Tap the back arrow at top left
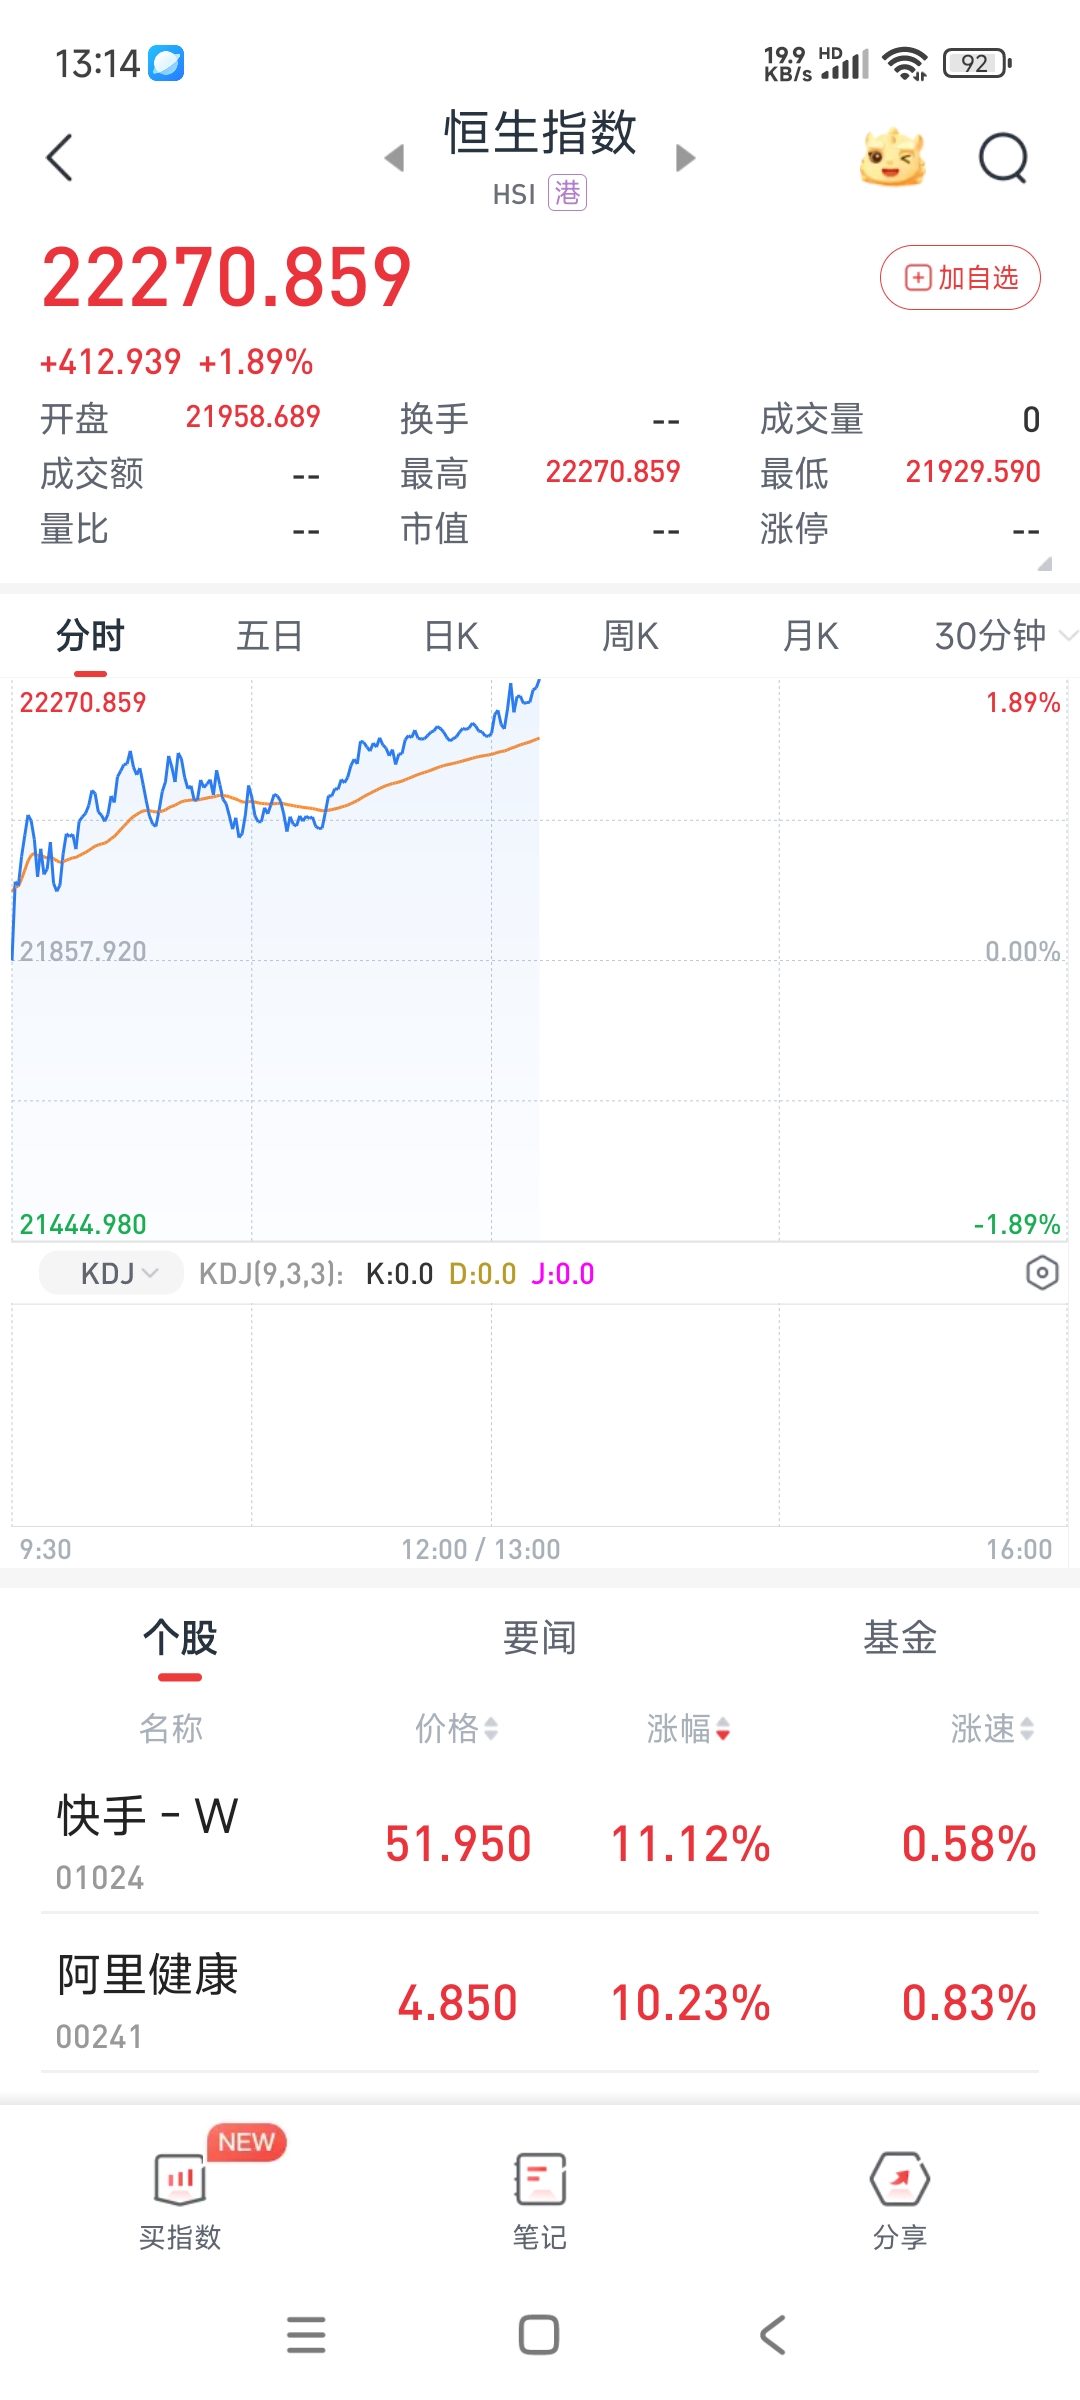Image resolution: width=1080 pixels, height=2400 pixels. click(x=60, y=158)
